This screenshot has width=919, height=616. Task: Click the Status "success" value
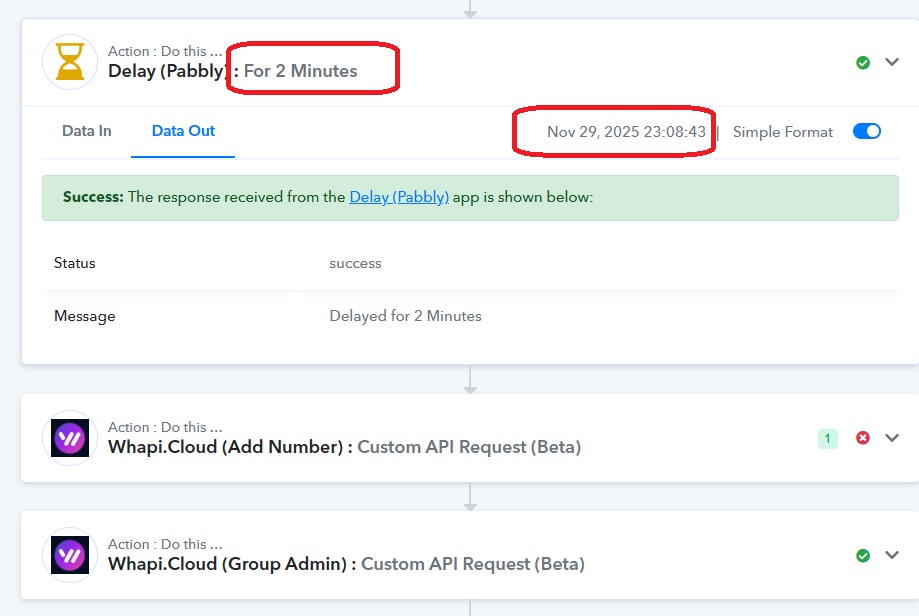(355, 263)
